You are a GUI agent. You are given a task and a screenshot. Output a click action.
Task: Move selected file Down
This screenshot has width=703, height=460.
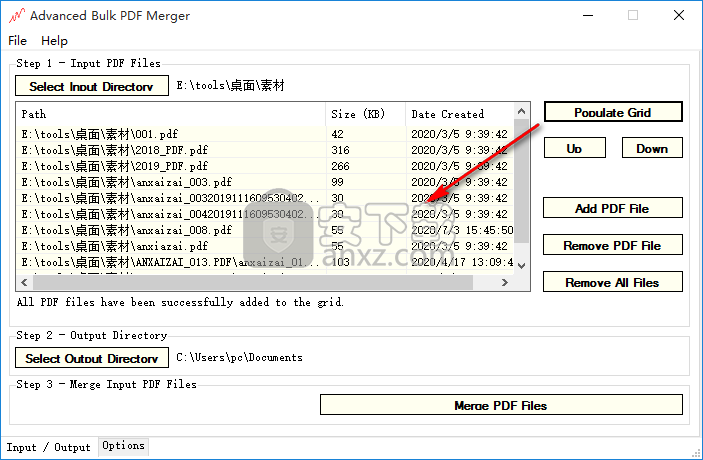point(652,148)
